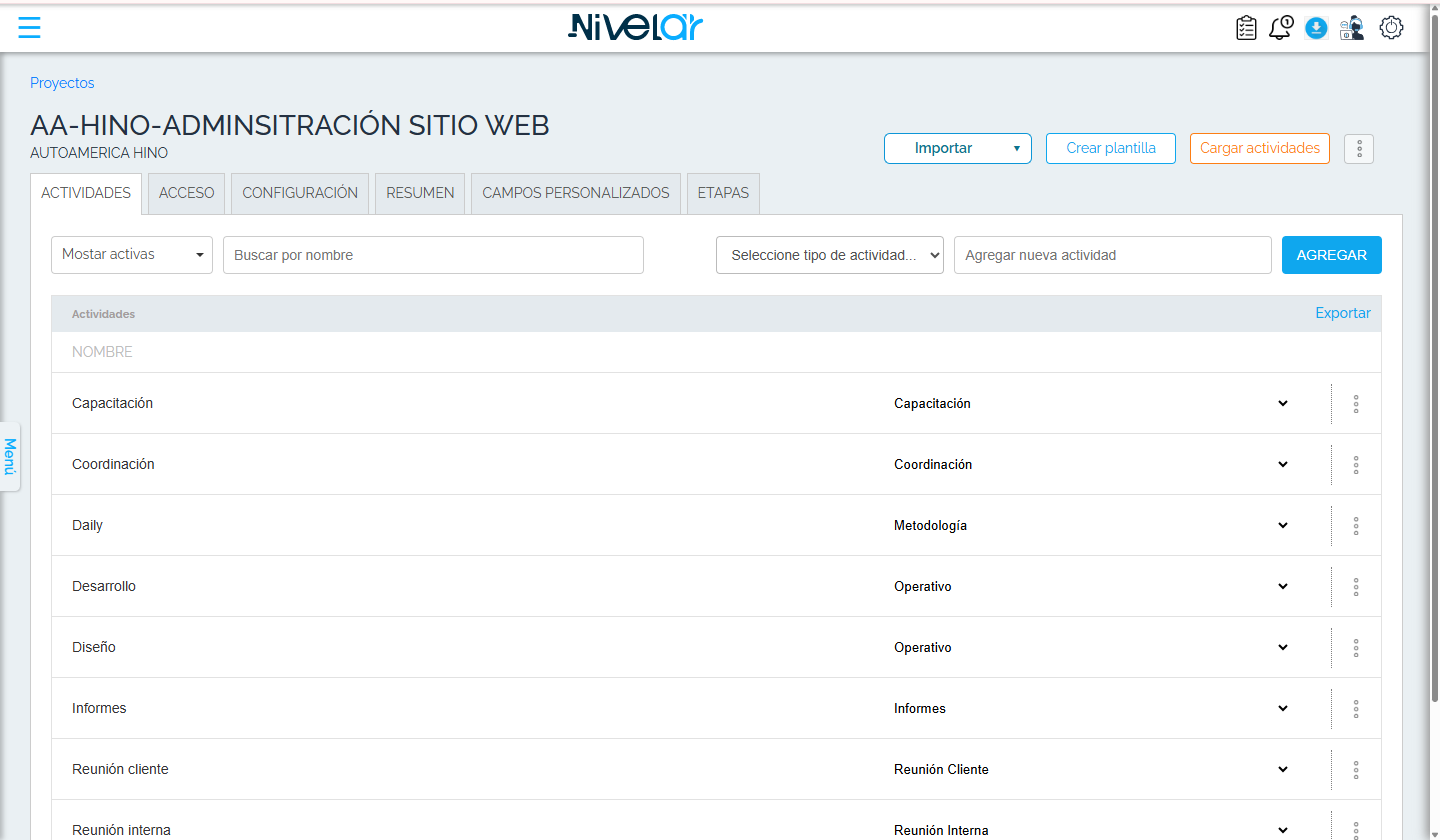
Task: Click the AGREGAR button
Action: coord(1332,255)
